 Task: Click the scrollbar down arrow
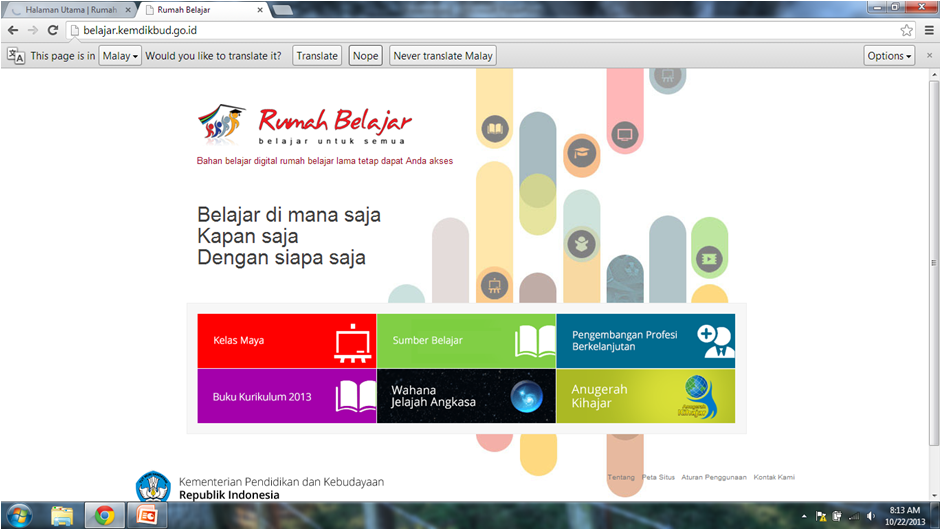[934, 496]
